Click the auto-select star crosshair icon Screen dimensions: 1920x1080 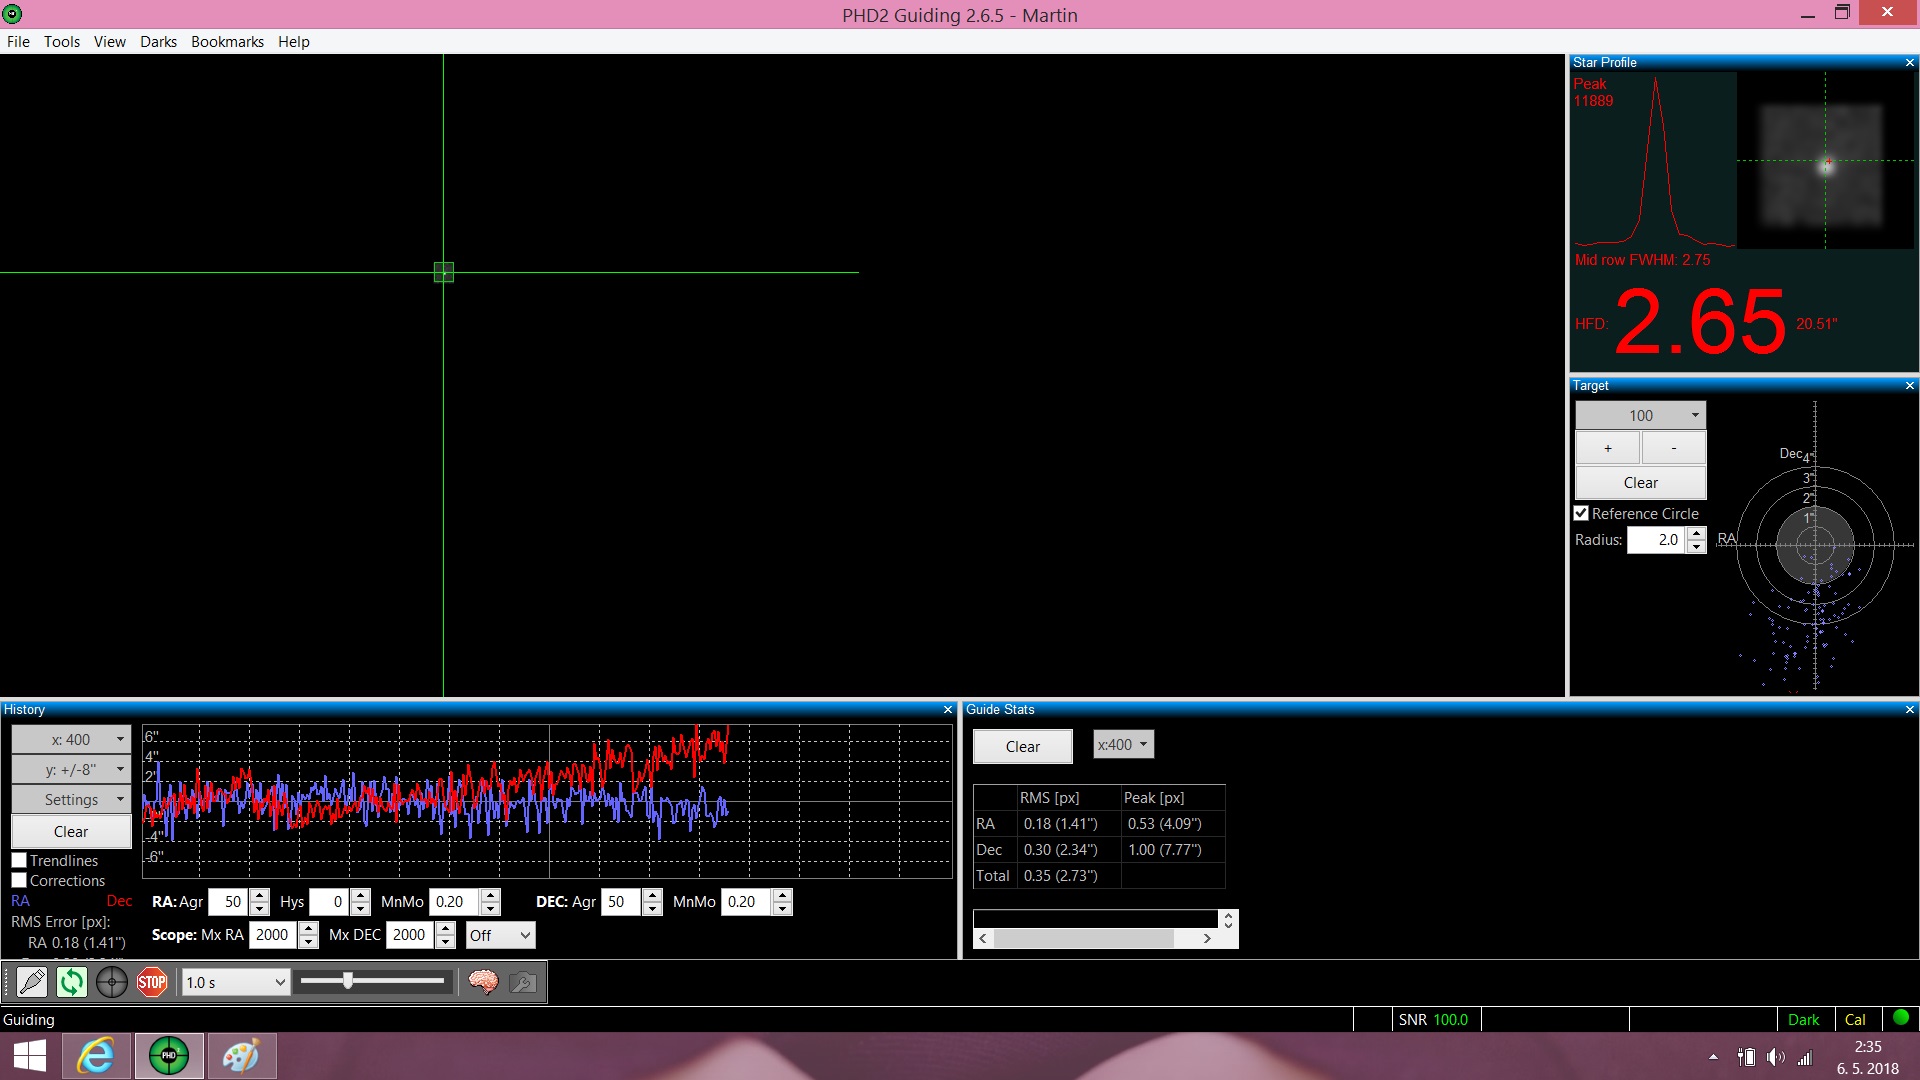click(112, 983)
